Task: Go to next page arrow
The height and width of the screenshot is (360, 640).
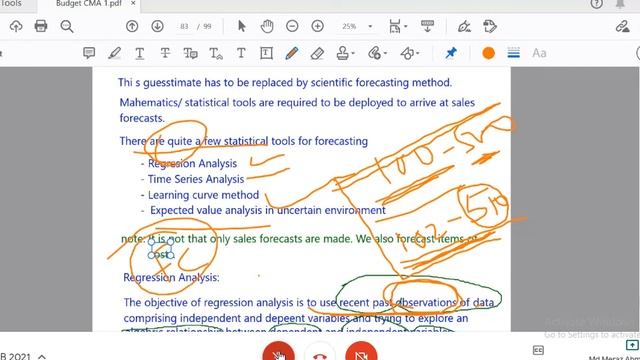Action: click(158, 27)
